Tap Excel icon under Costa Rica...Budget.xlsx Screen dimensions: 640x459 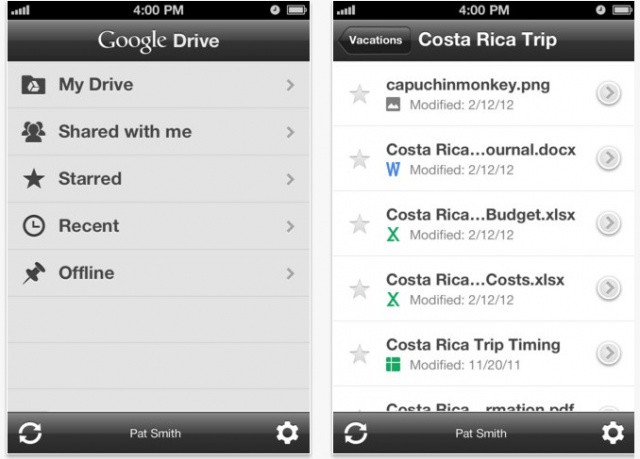point(393,235)
